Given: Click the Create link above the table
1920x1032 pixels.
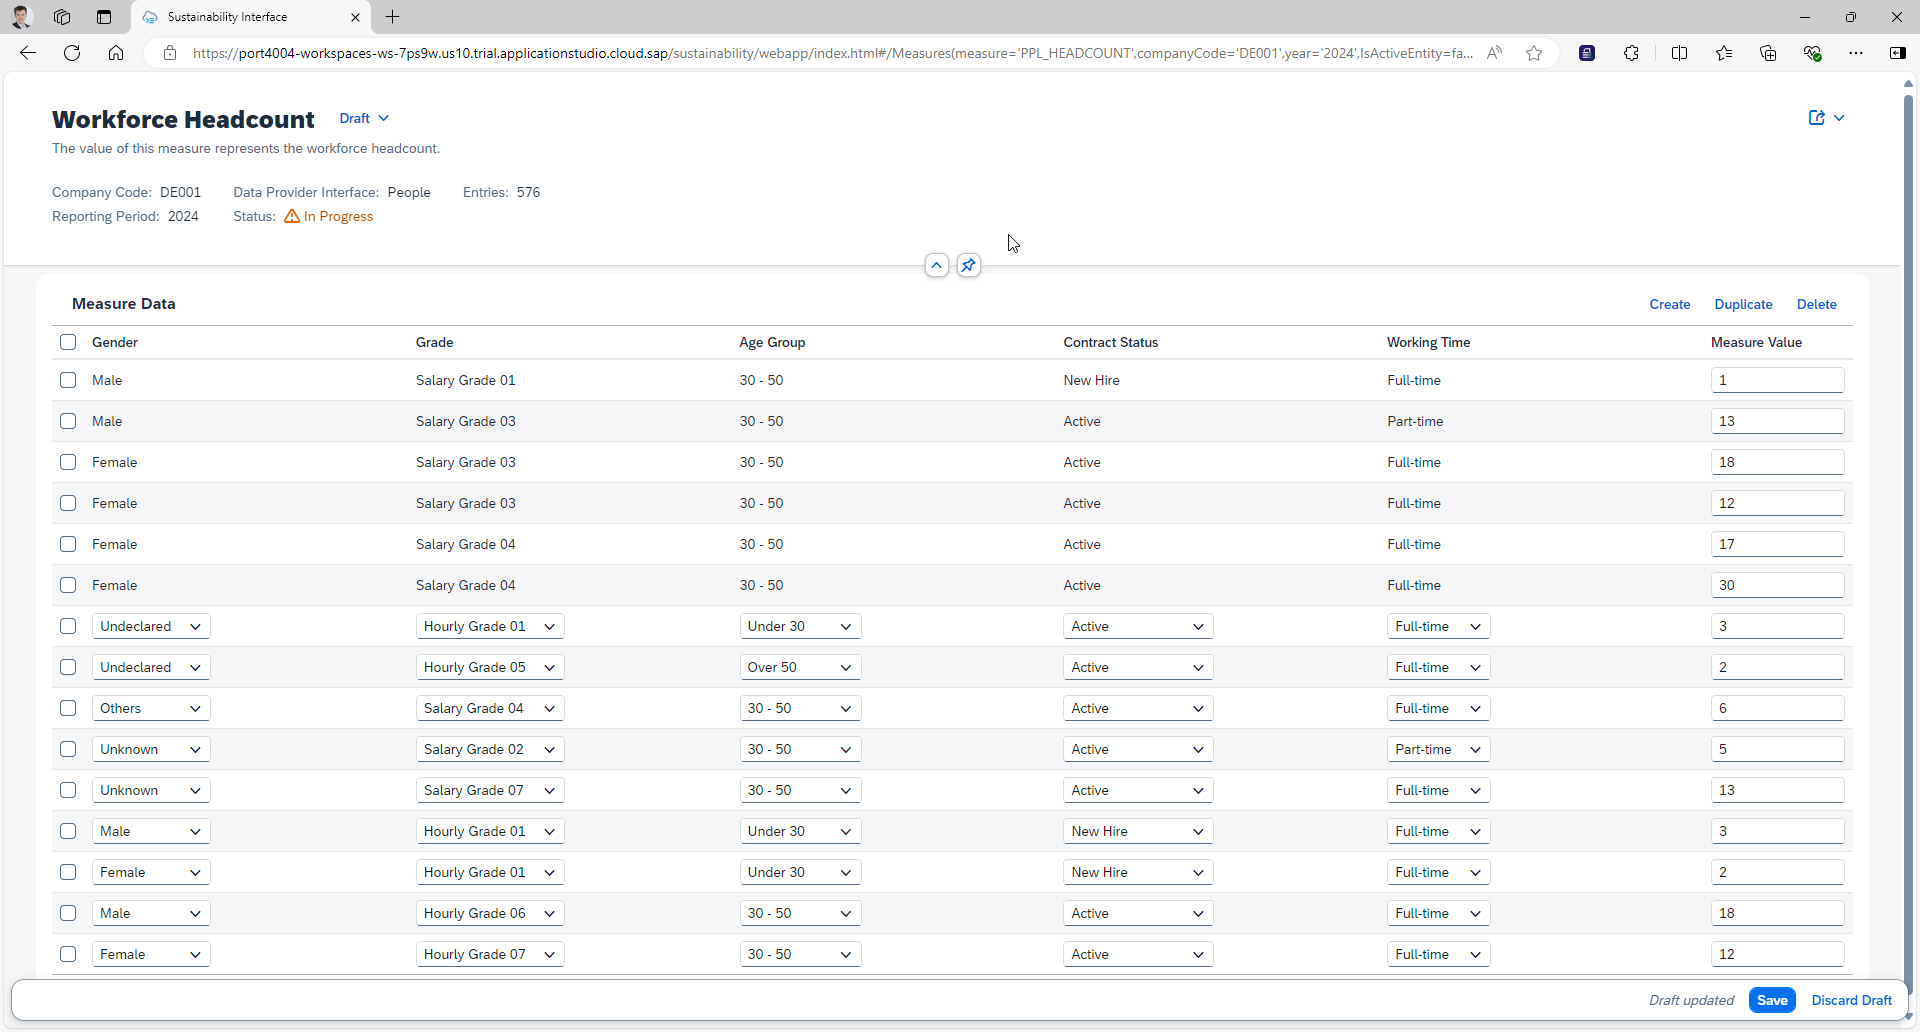Looking at the screenshot, I should [1669, 304].
